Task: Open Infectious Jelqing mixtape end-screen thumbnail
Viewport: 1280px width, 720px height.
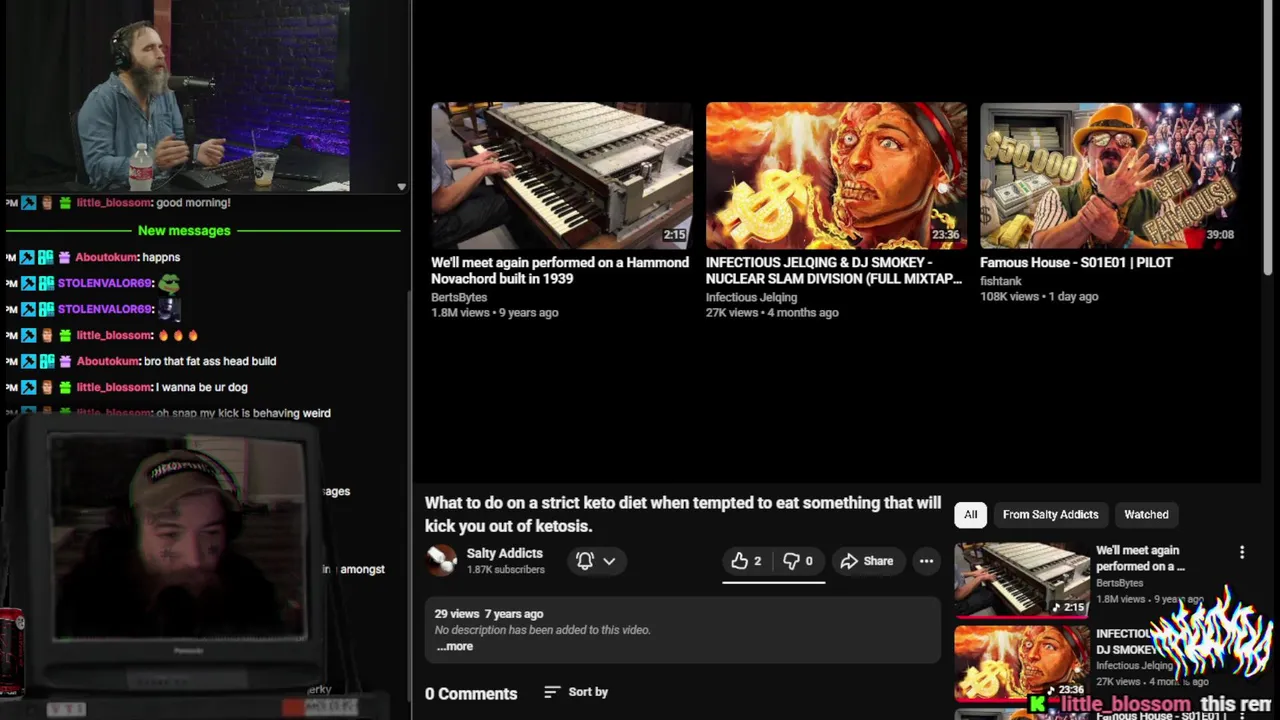Action: [x=836, y=175]
